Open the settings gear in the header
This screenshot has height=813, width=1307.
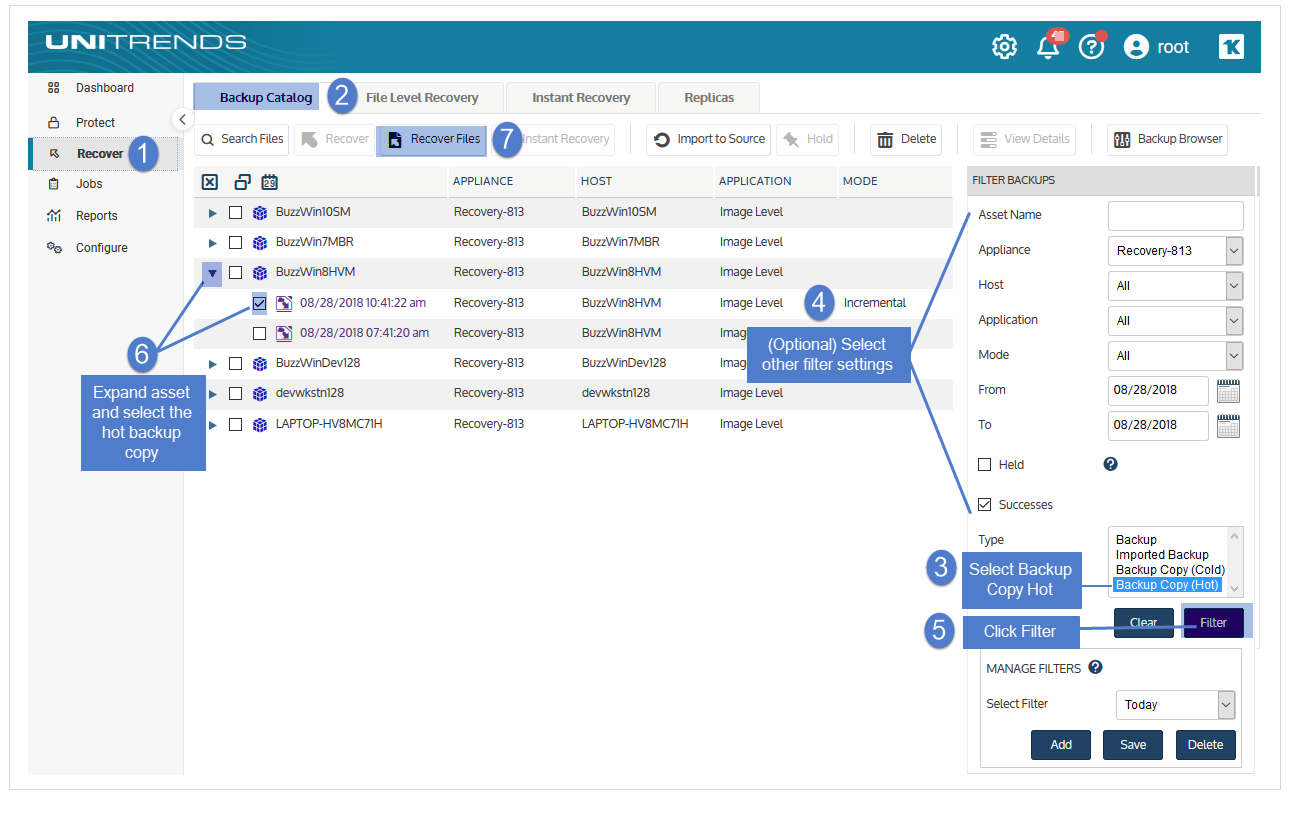pos(1004,47)
